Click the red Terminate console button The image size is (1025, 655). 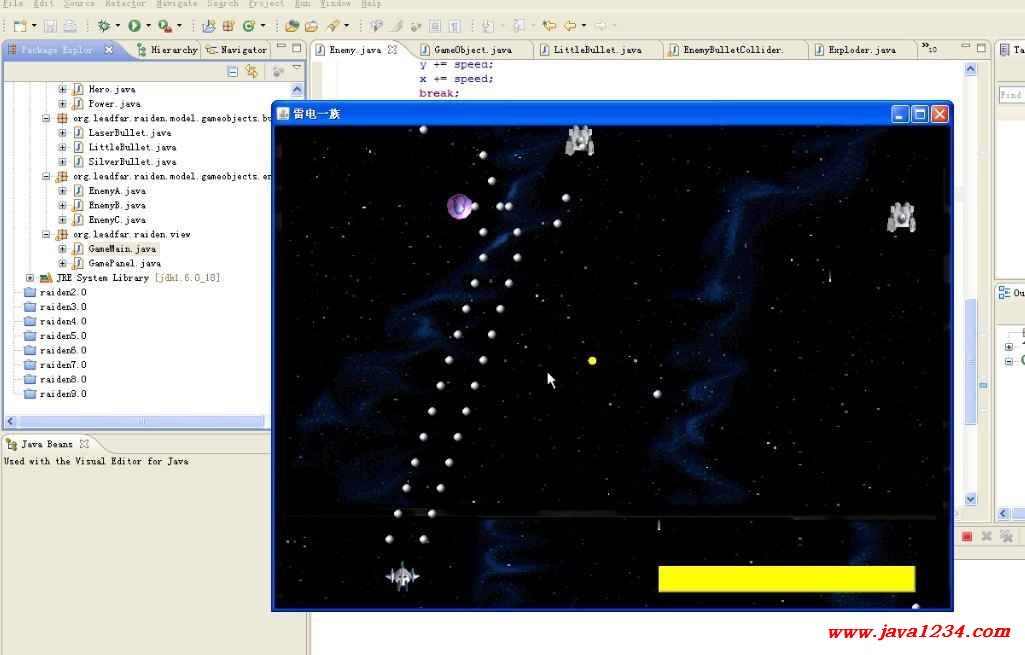click(x=967, y=537)
